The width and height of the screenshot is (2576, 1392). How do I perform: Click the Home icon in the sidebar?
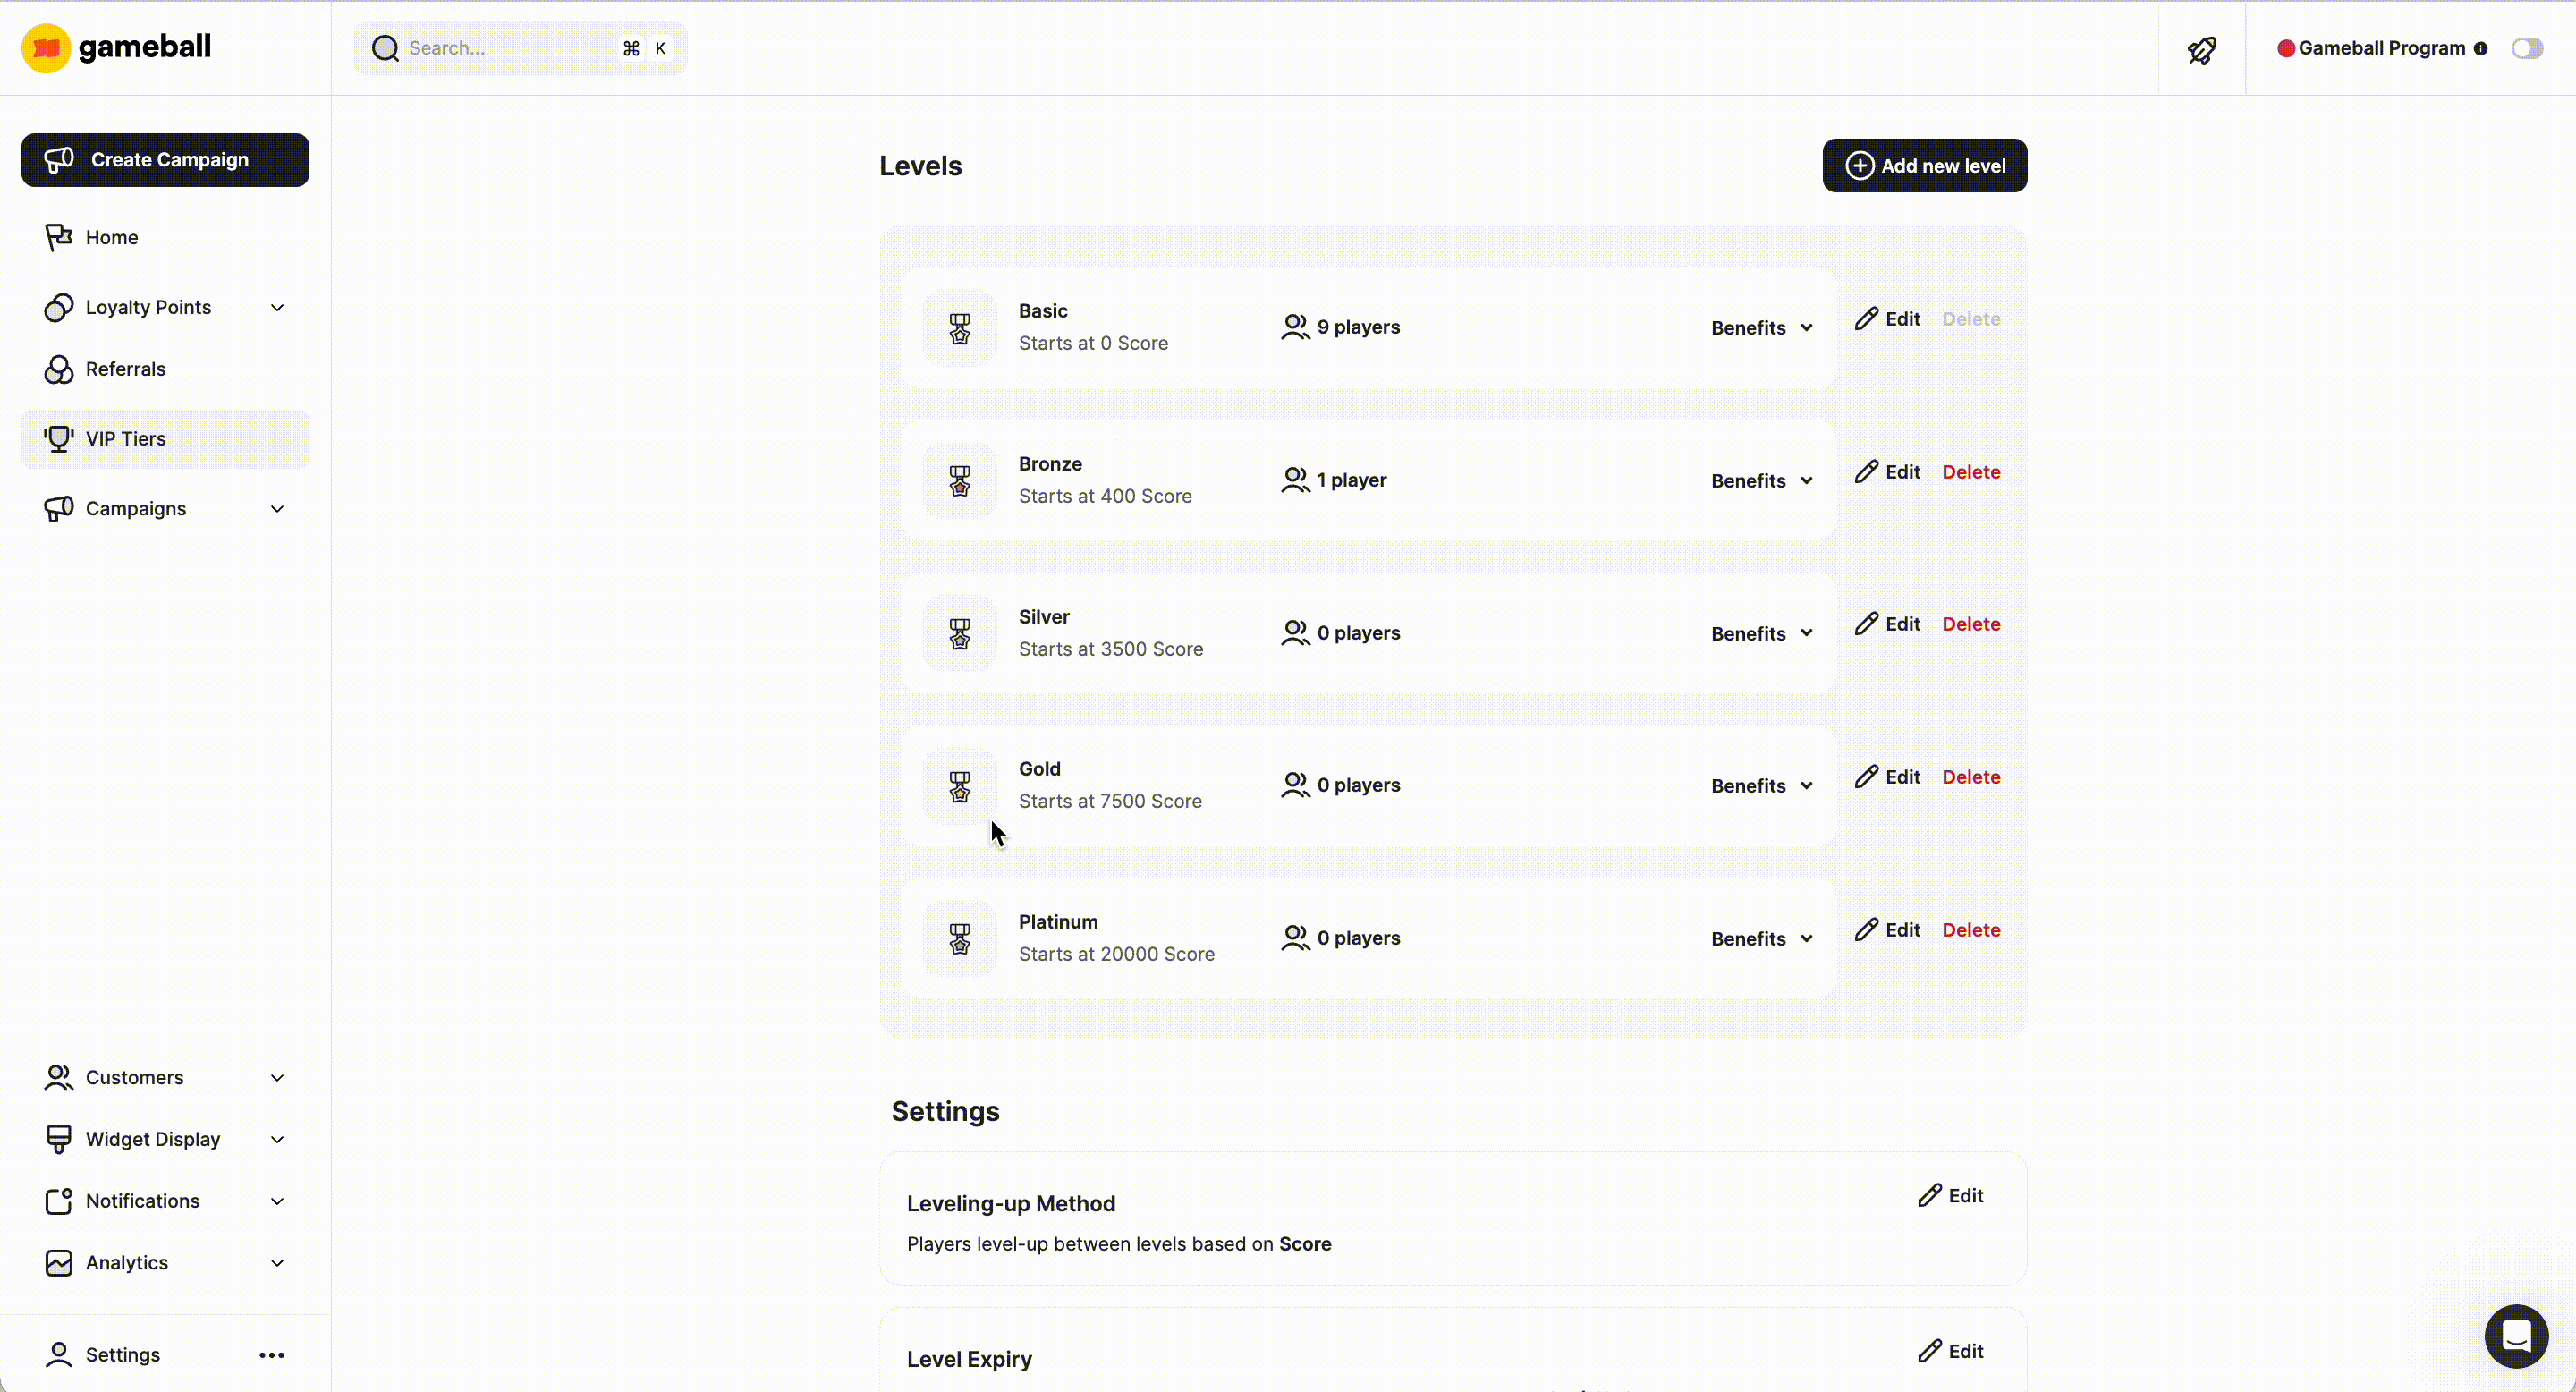pos(58,237)
